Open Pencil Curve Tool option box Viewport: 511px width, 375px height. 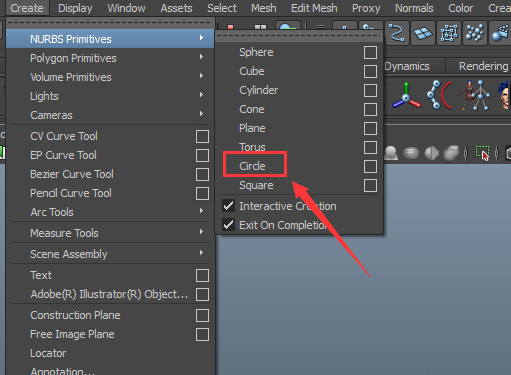click(202, 193)
